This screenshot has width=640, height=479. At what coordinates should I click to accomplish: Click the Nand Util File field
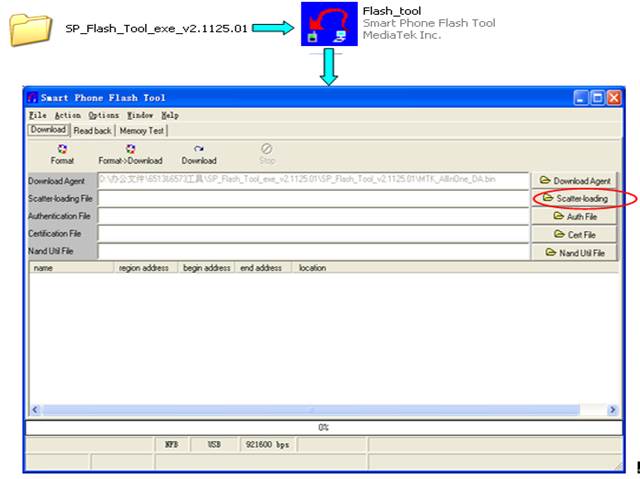[x=313, y=251]
